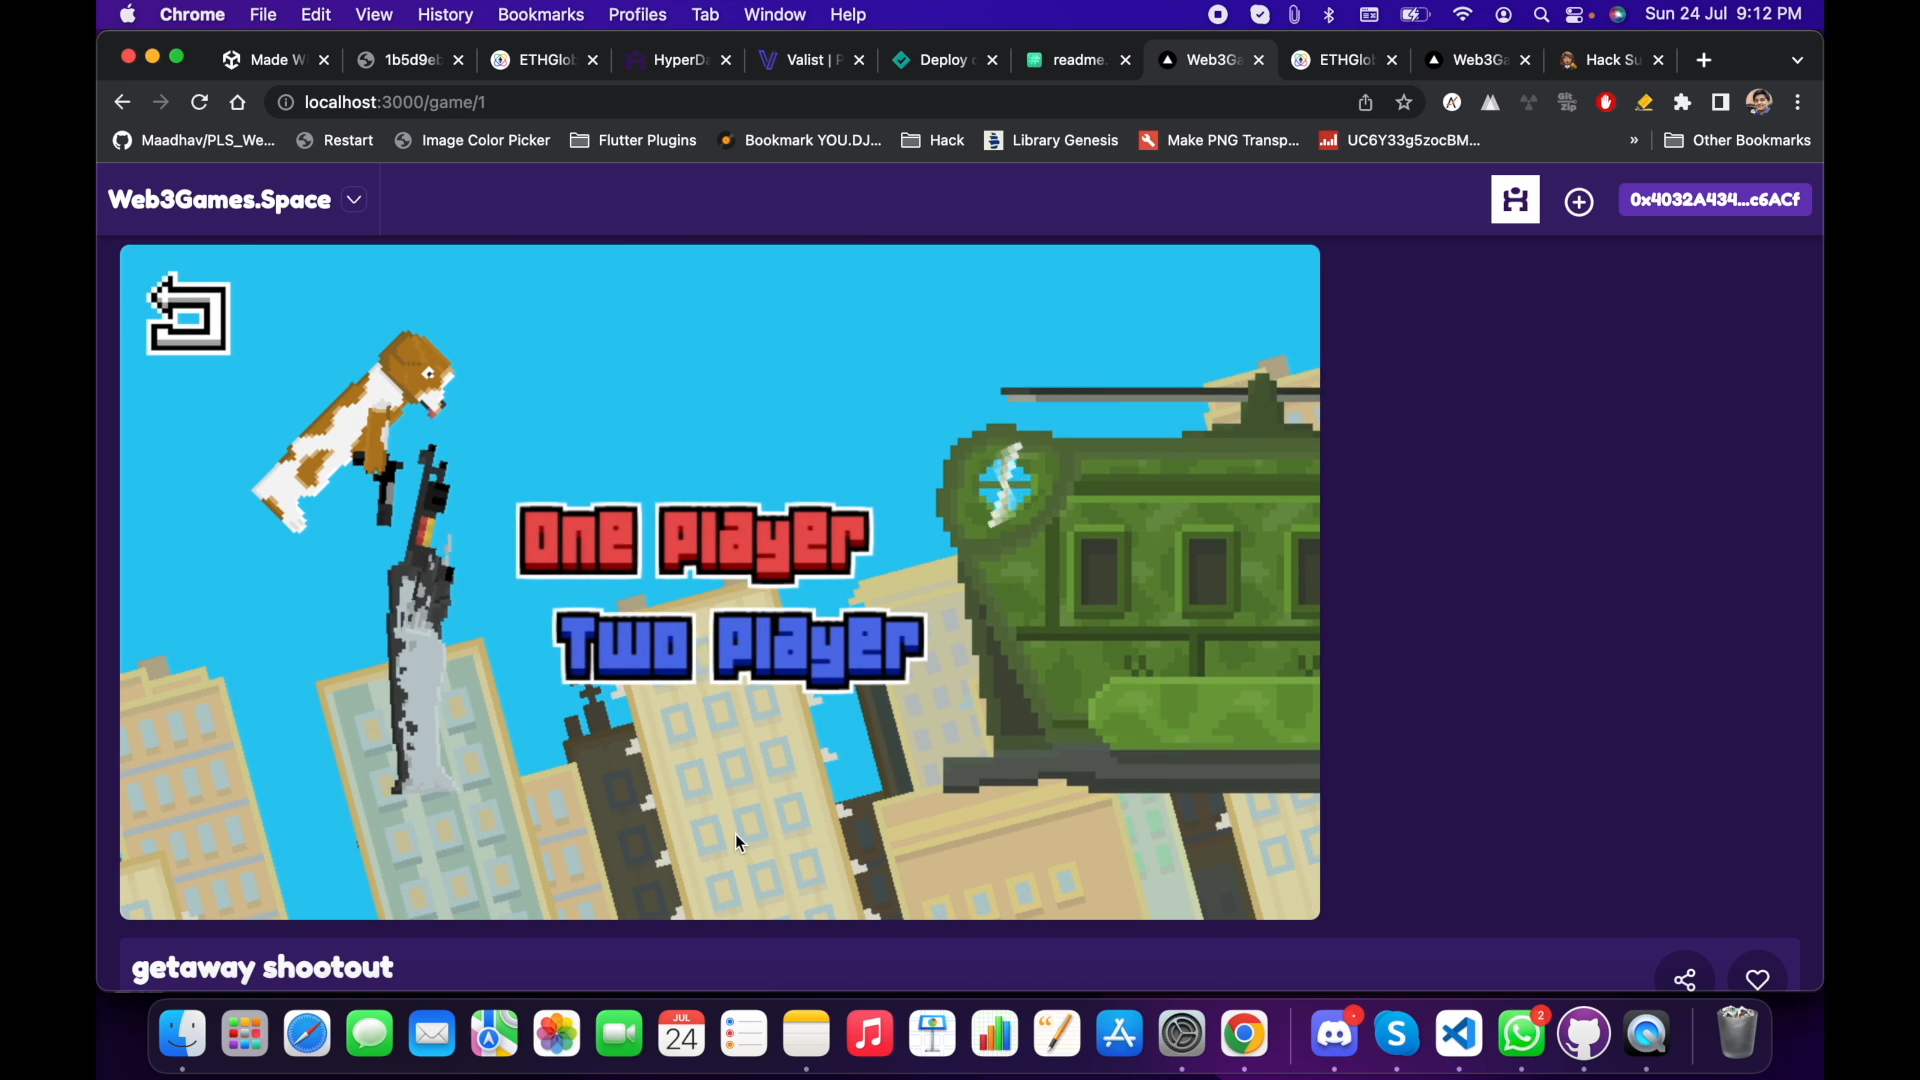
Task: Reload the current page
Action: click(200, 102)
